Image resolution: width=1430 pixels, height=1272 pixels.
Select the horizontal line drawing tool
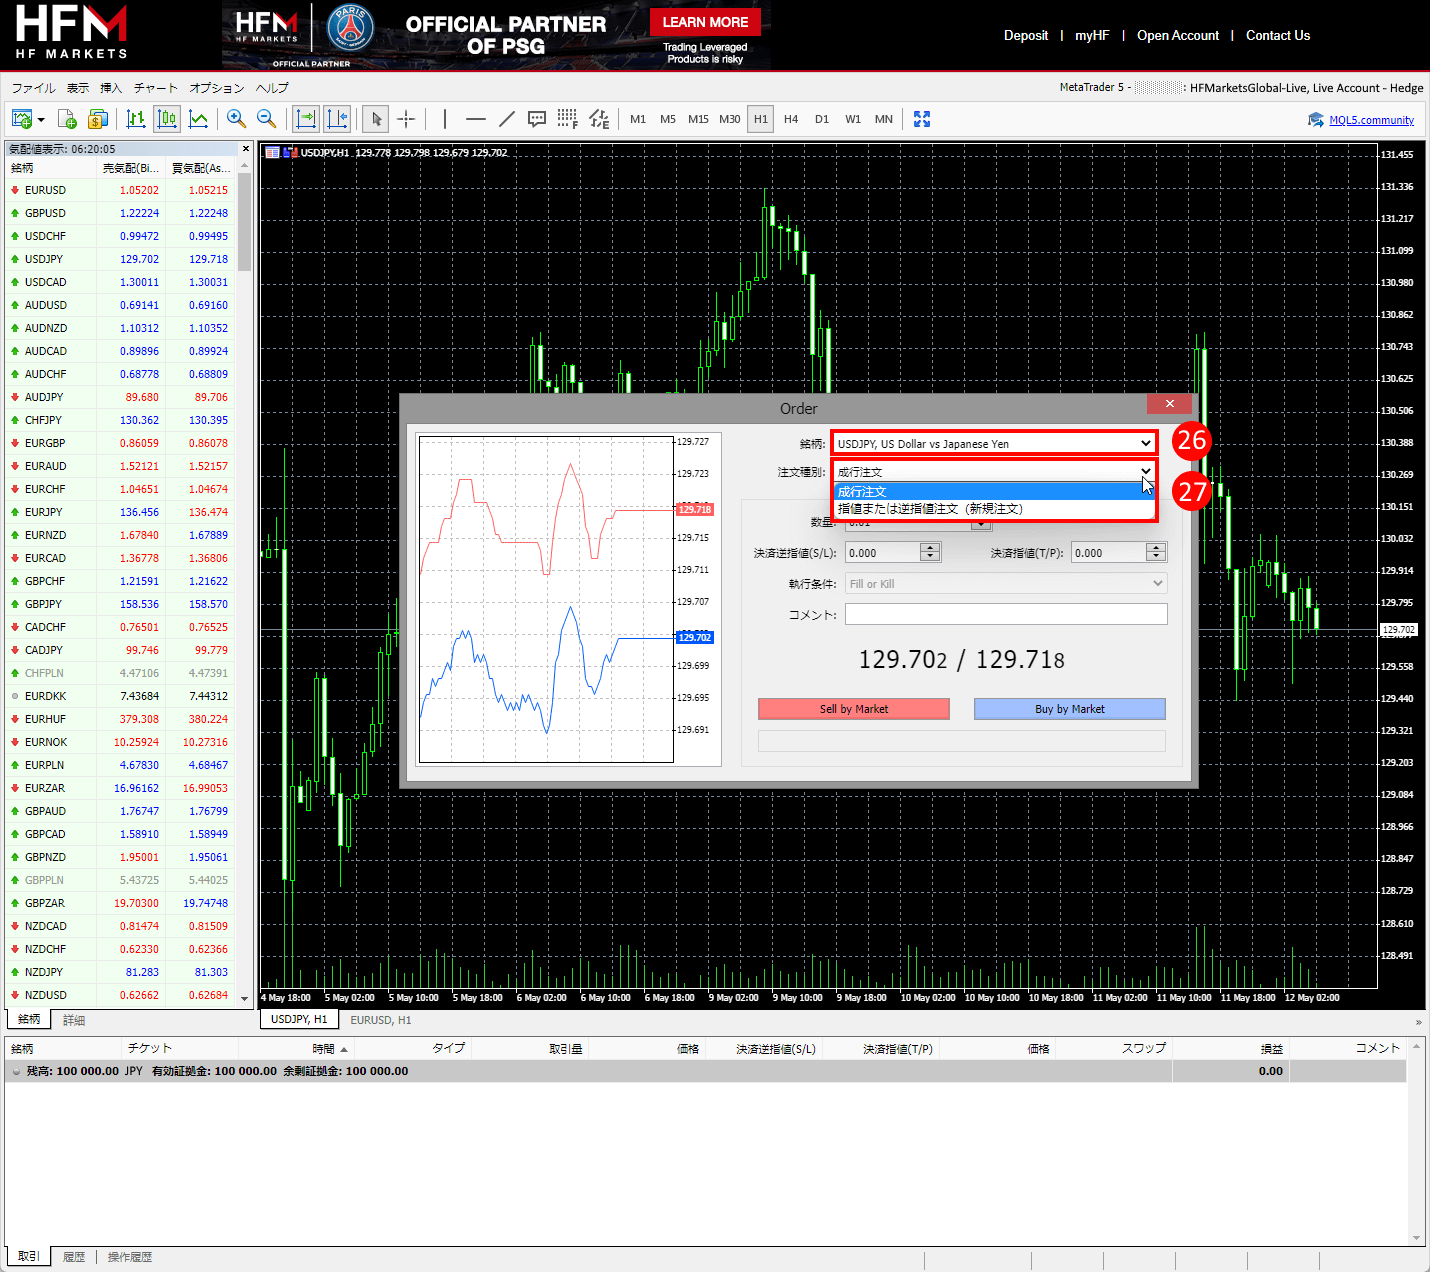476,119
